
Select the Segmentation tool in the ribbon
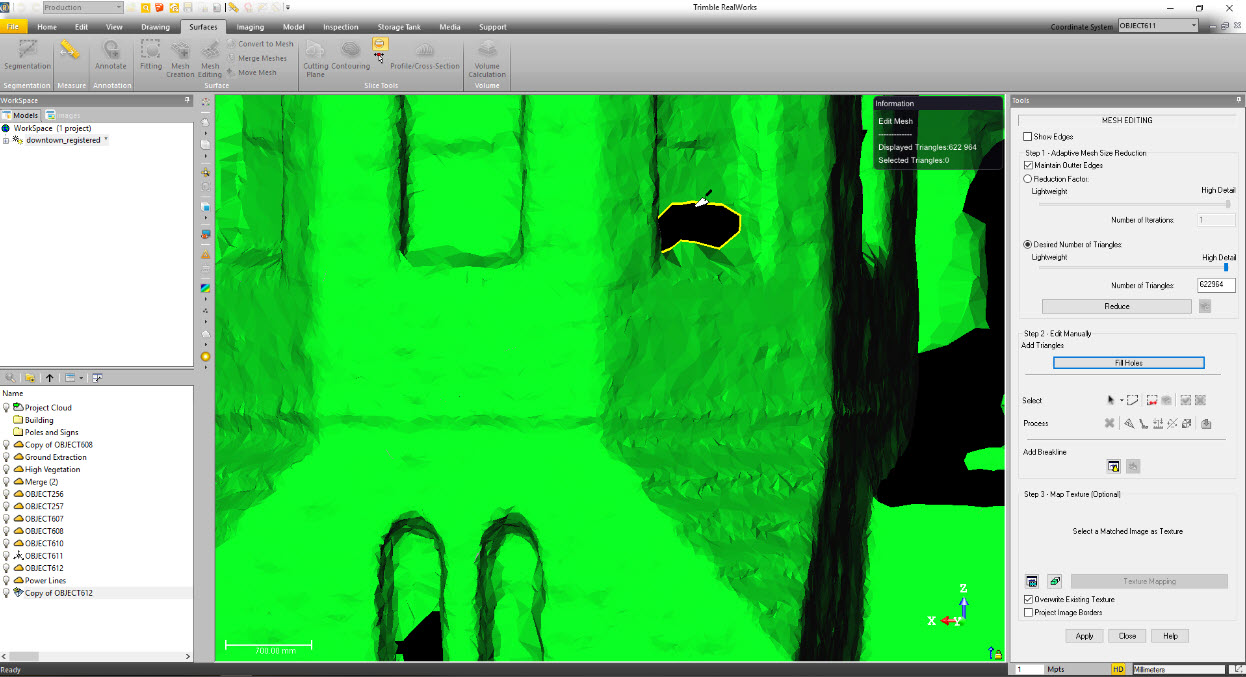27,58
